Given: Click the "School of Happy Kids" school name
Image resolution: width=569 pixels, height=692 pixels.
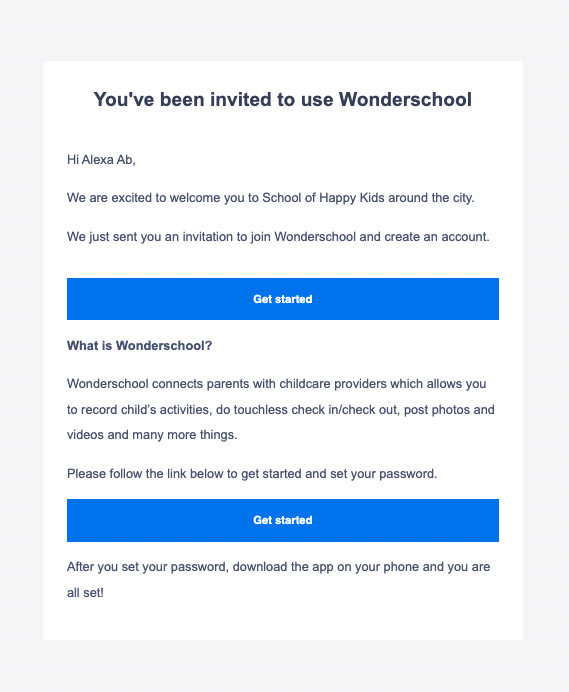Looking at the screenshot, I should point(323,198).
